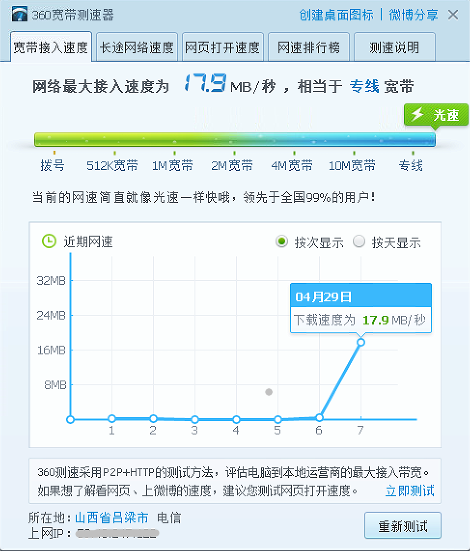Image resolution: width=470 pixels, height=551 pixels.
Task: Click the 8MB axis label
Action: pos(56,385)
